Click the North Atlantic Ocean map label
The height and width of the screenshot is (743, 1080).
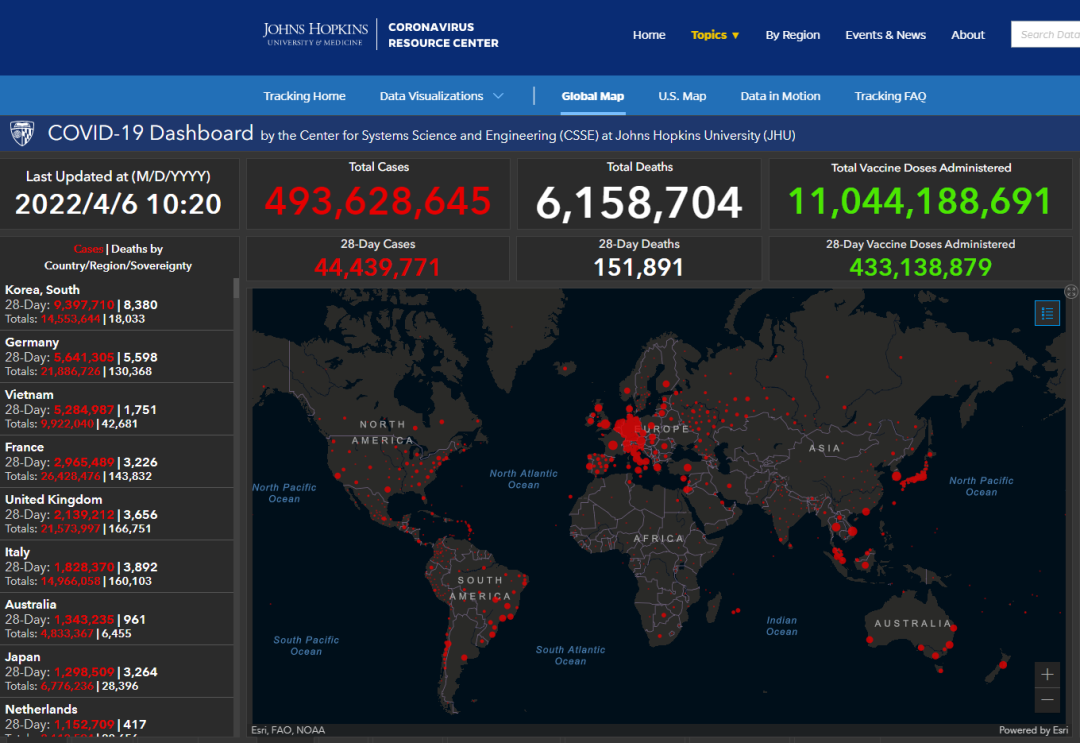click(x=523, y=479)
